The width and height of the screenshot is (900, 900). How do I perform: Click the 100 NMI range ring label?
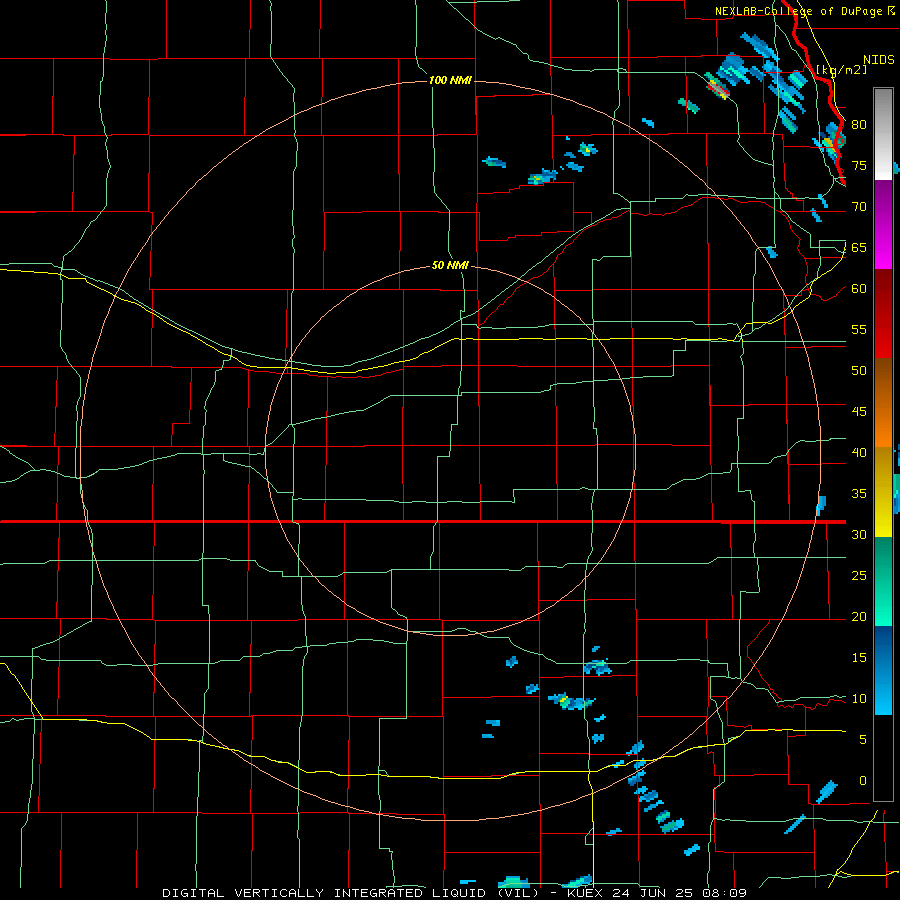point(450,80)
